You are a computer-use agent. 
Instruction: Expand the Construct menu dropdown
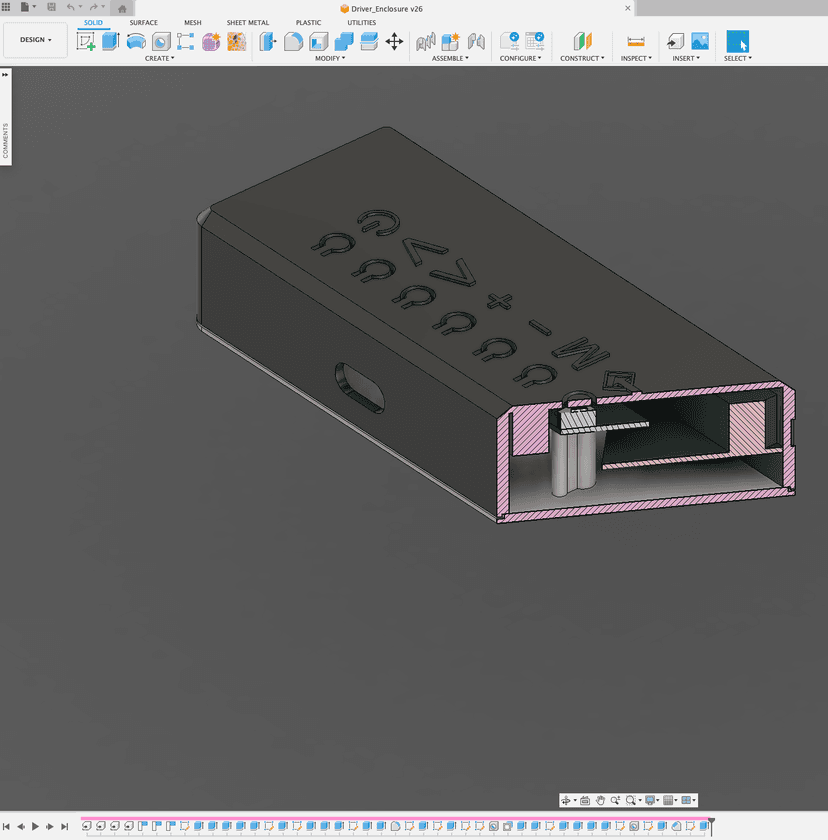(581, 58)
